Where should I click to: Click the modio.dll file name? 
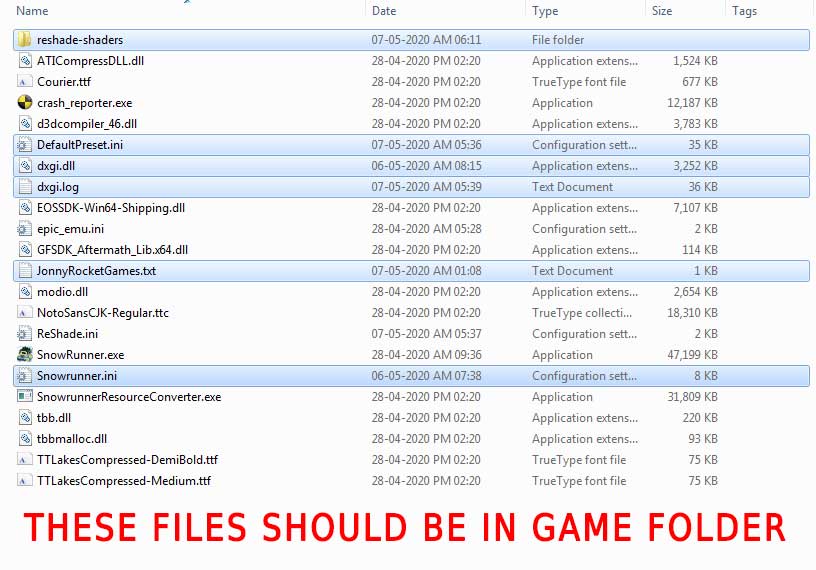coord(62,292)
